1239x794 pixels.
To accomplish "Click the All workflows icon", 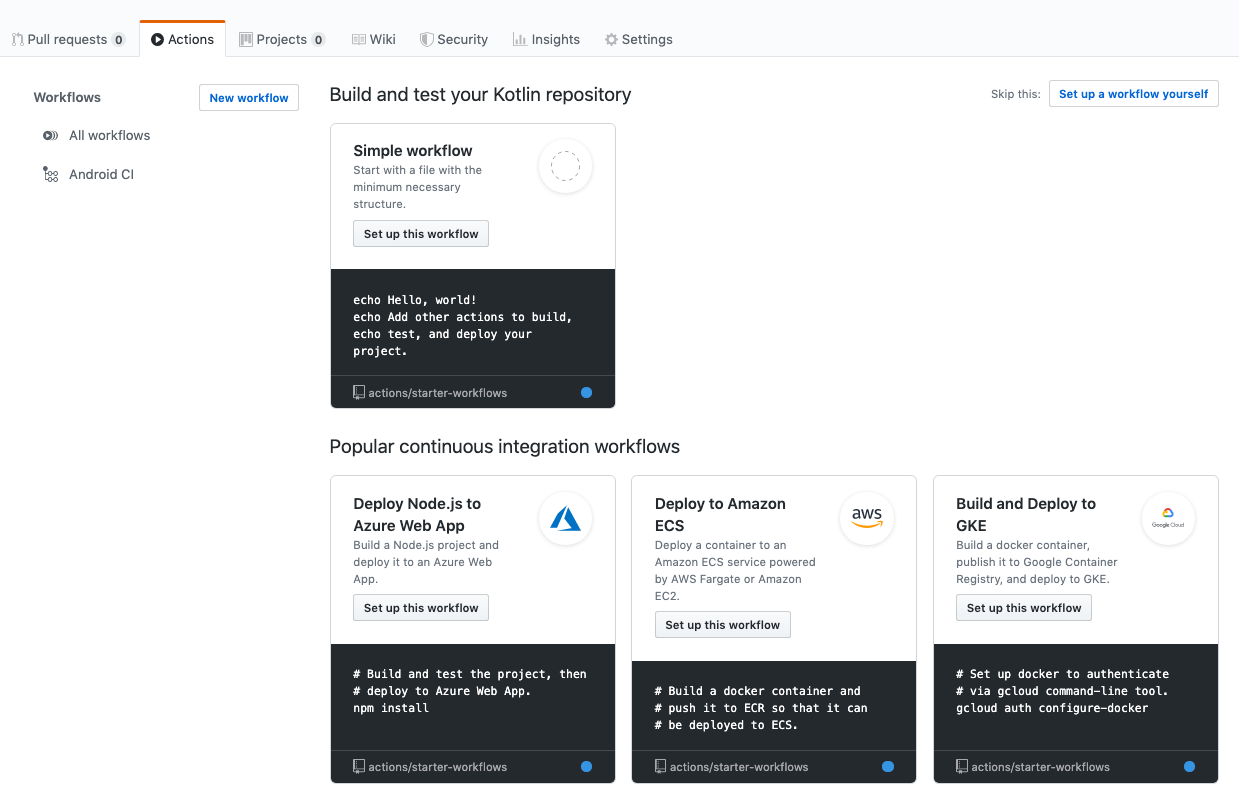I will pyautogui.click(x=50, y=135).
